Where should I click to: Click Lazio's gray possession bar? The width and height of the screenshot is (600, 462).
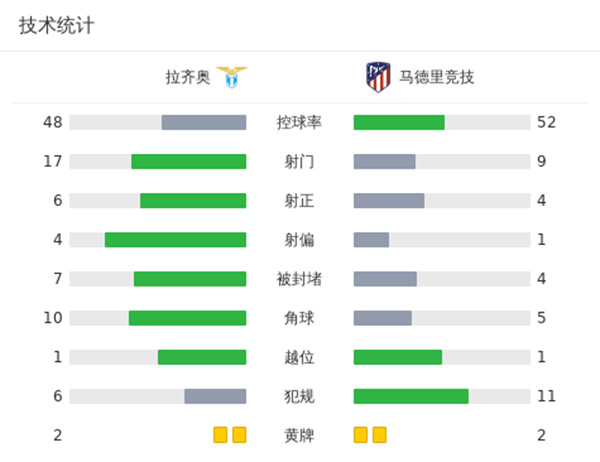204,122
